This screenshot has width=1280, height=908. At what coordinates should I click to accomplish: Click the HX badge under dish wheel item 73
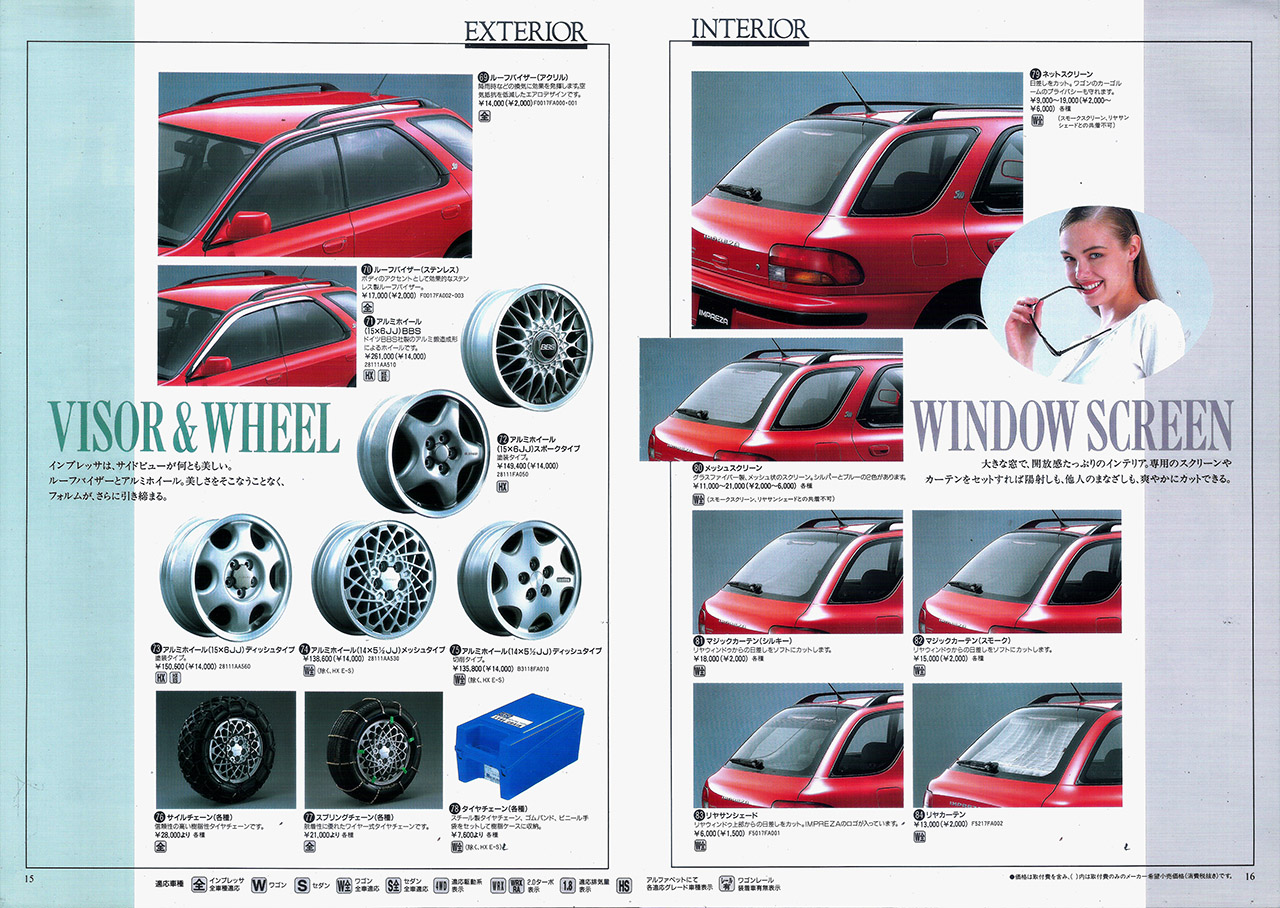pyautogui.click(x=161, y=677)
